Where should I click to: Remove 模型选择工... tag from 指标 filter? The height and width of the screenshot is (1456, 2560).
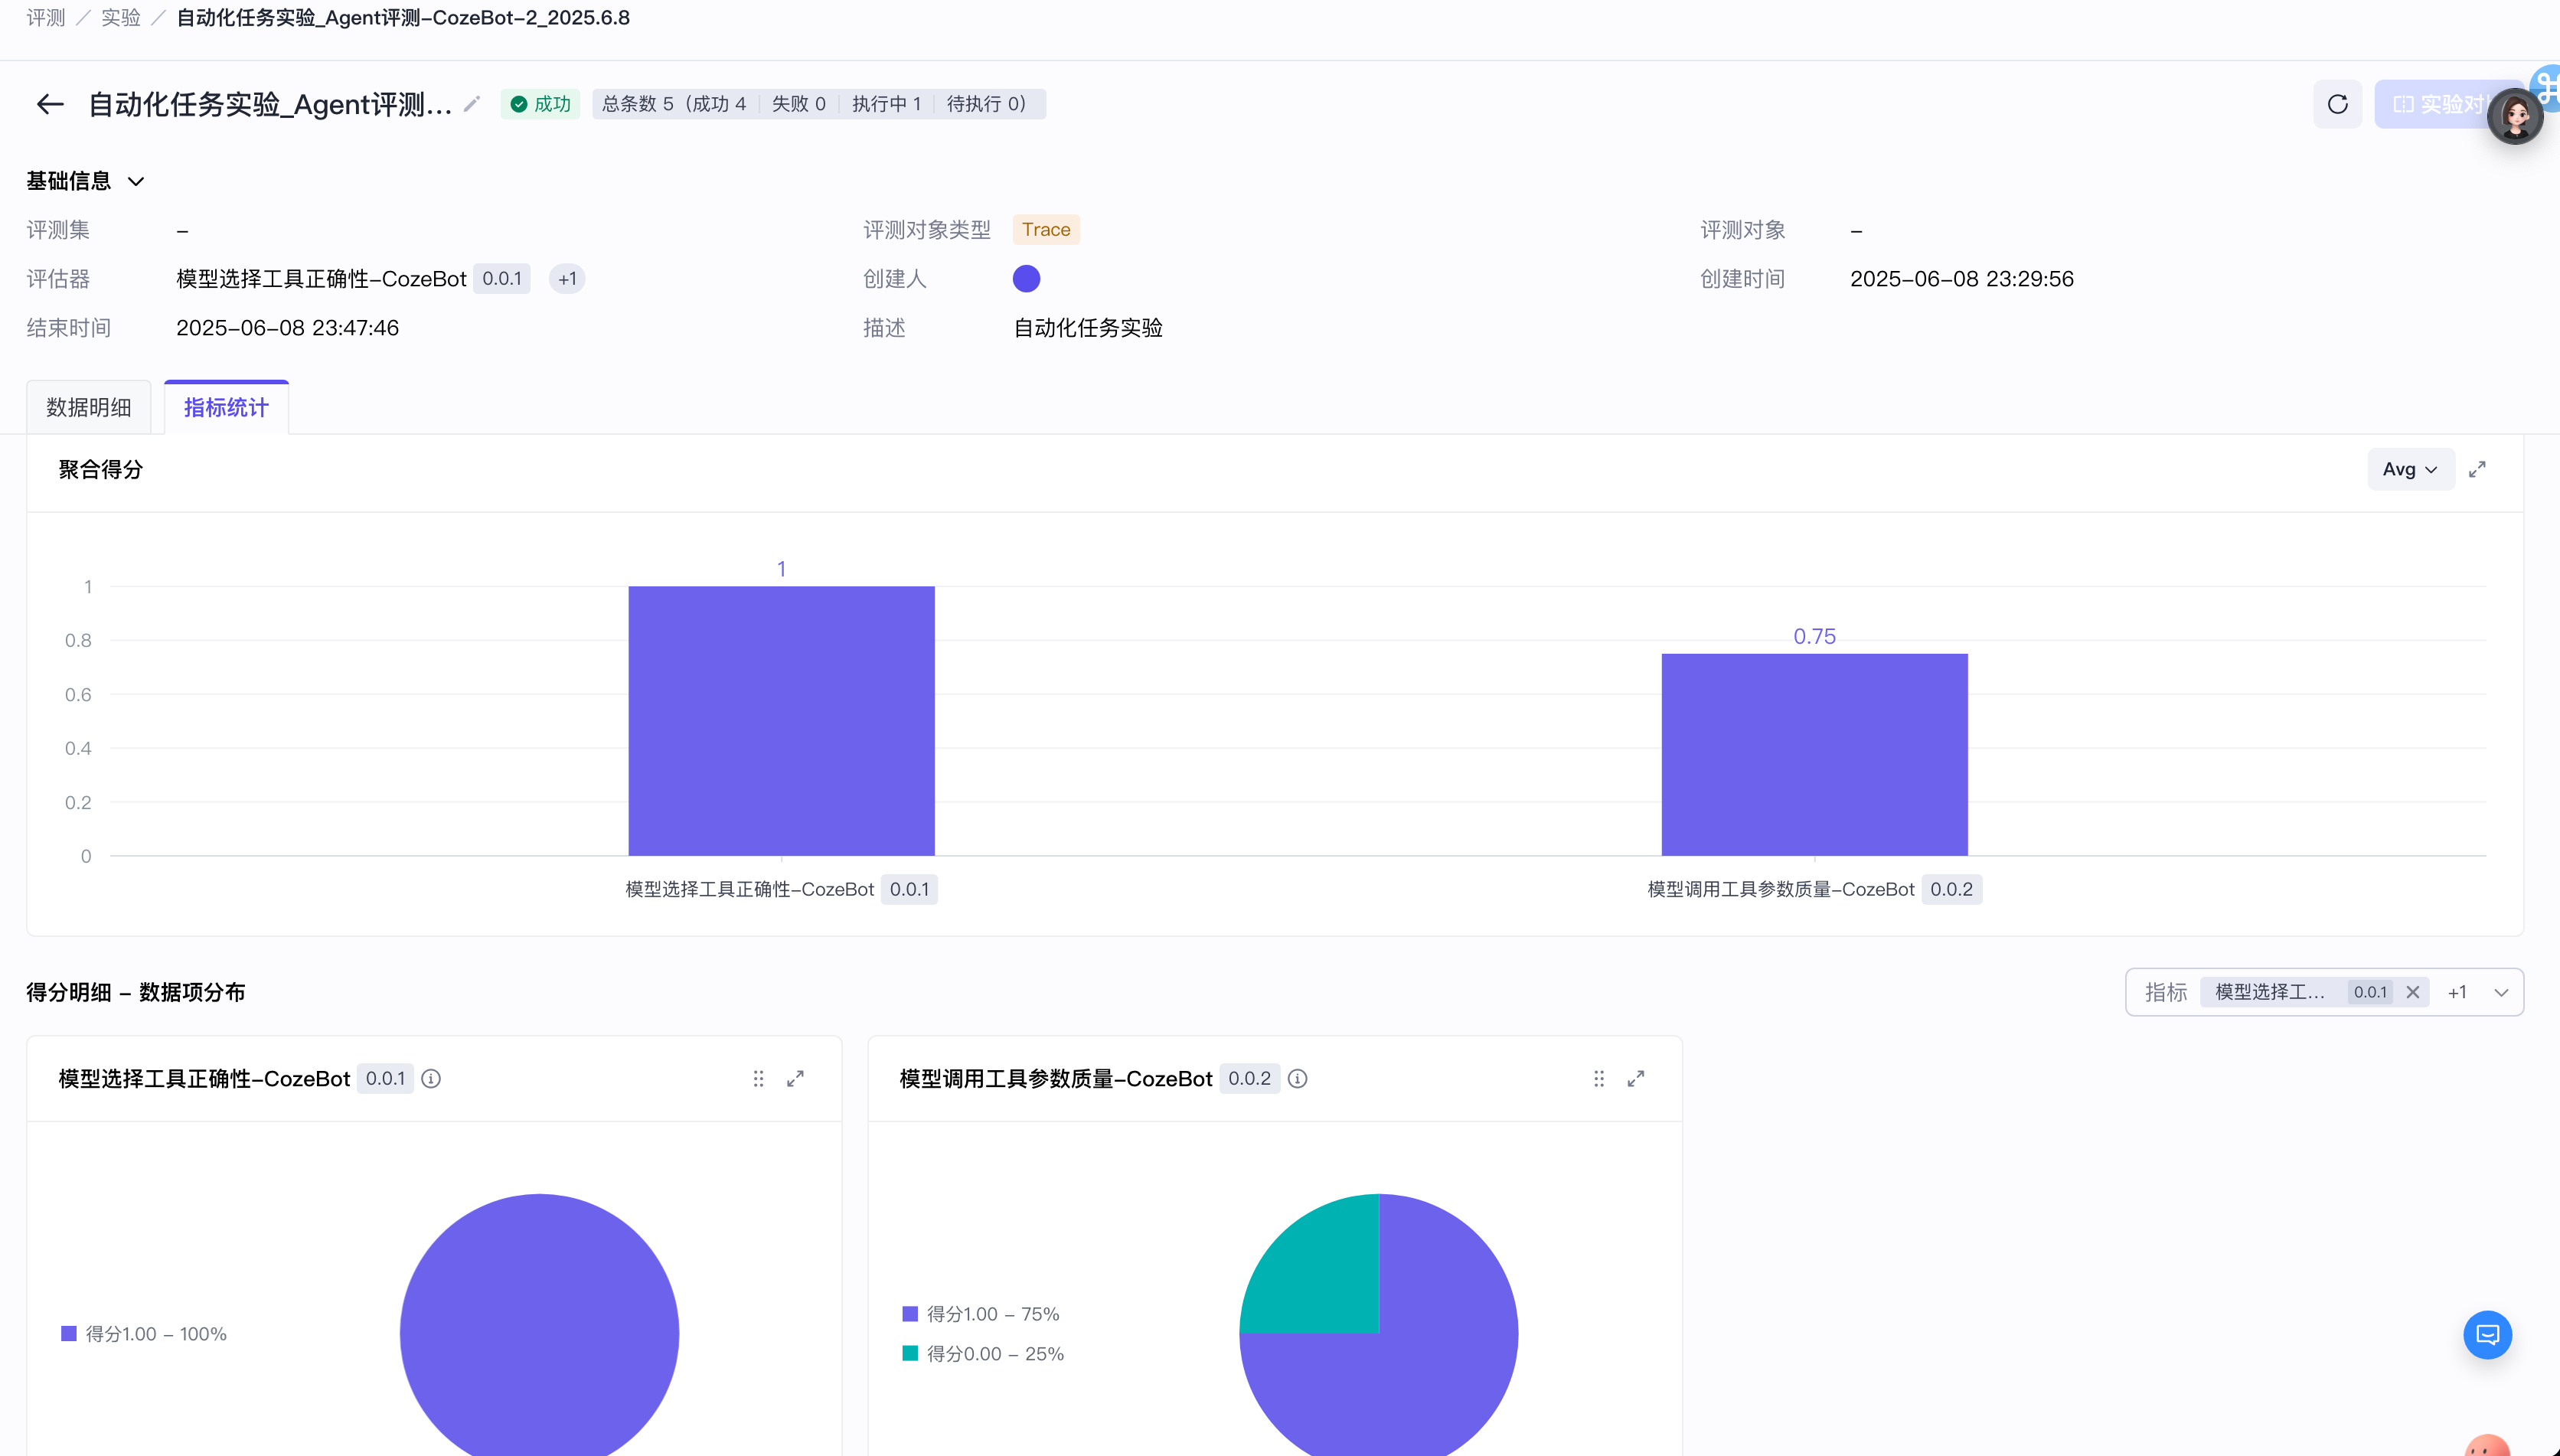coord(2412,992)
